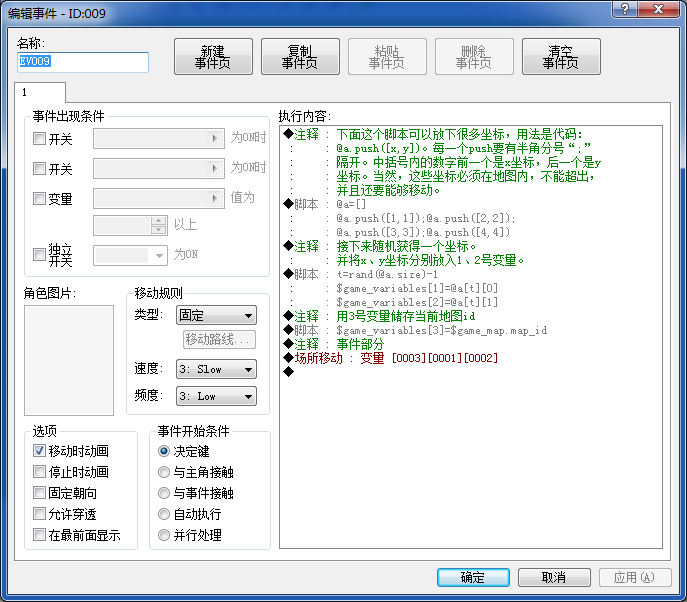This screenshot has width=687, height=602.
Task: Enable the first 开关 condition checkbox
Action: [39, 139]
